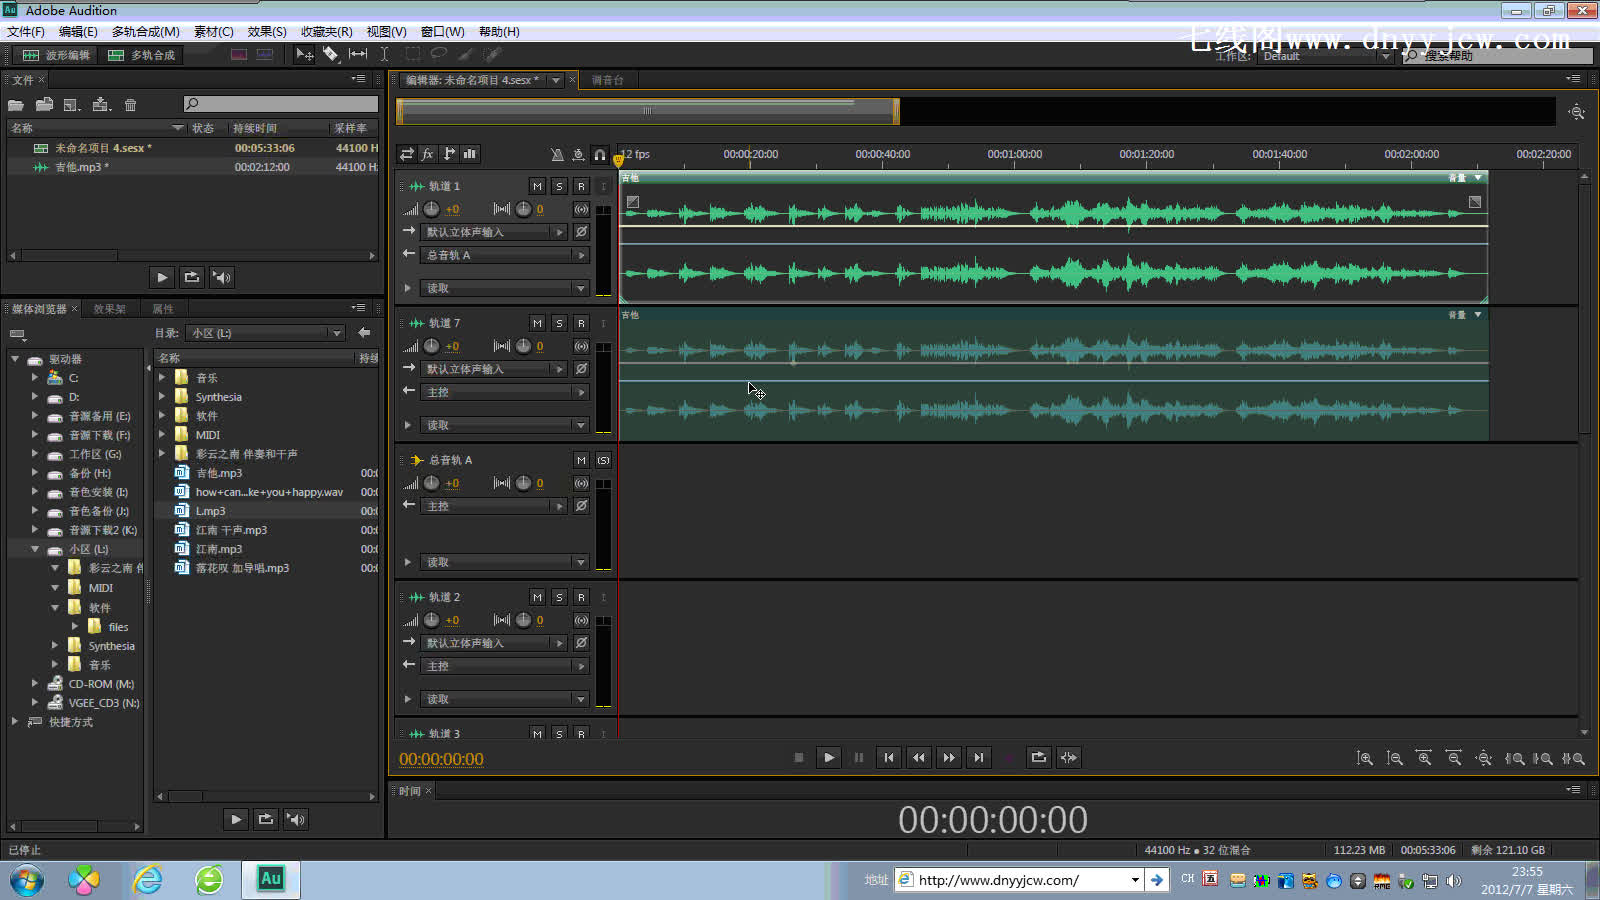The height and width of the screenshot is (900, 1600).
Task: Open 轨道 1 input dropdown 默认立体声输入
Action: point(494,232)
